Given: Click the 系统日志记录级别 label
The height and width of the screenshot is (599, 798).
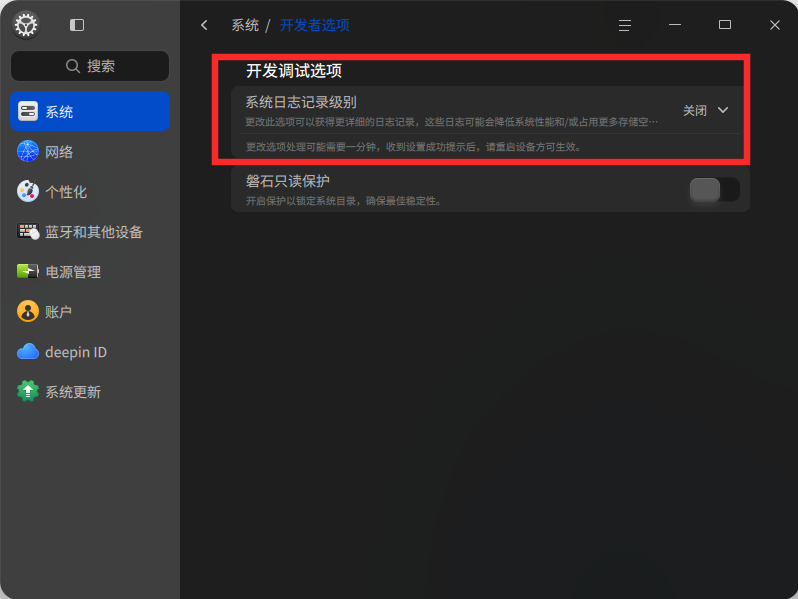Looking at the screenshot, I should [301, 102].
